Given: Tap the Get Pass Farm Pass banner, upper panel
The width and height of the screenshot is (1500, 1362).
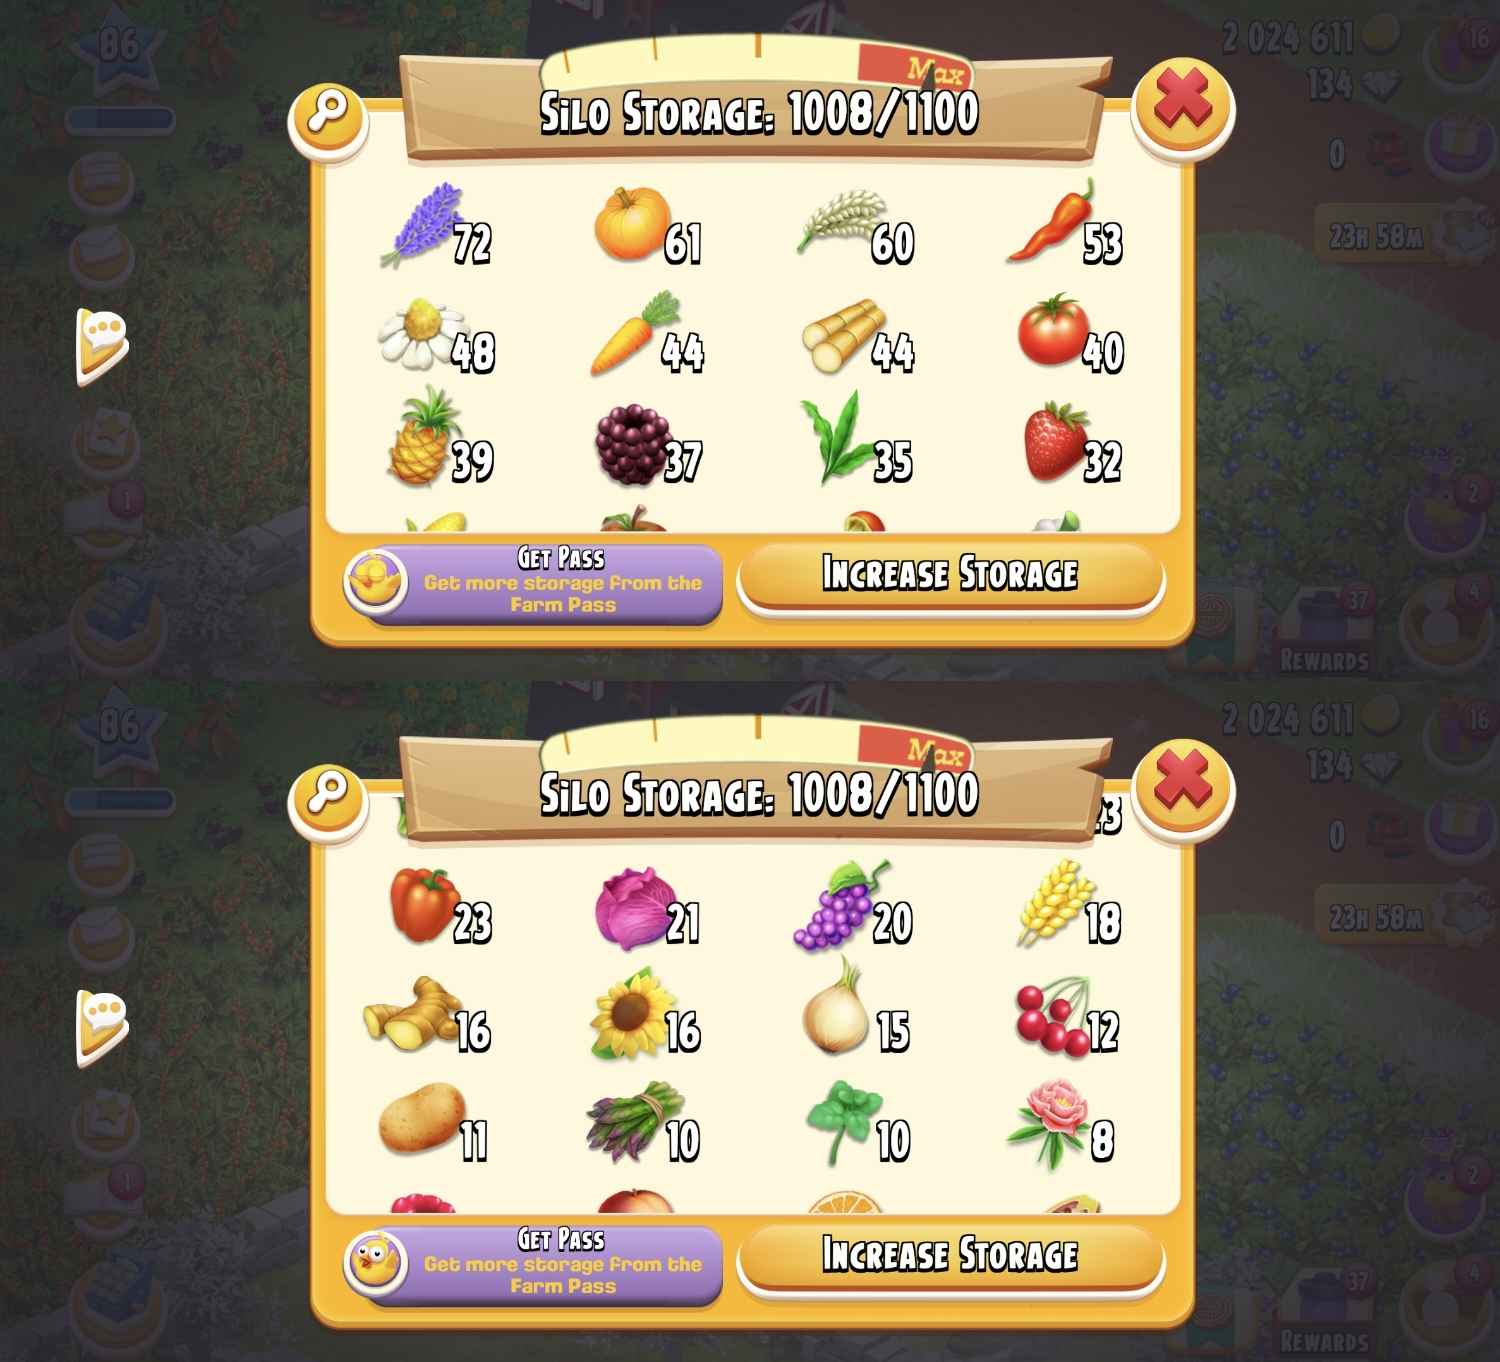Looking at the screenshot, I should point(533,582).
